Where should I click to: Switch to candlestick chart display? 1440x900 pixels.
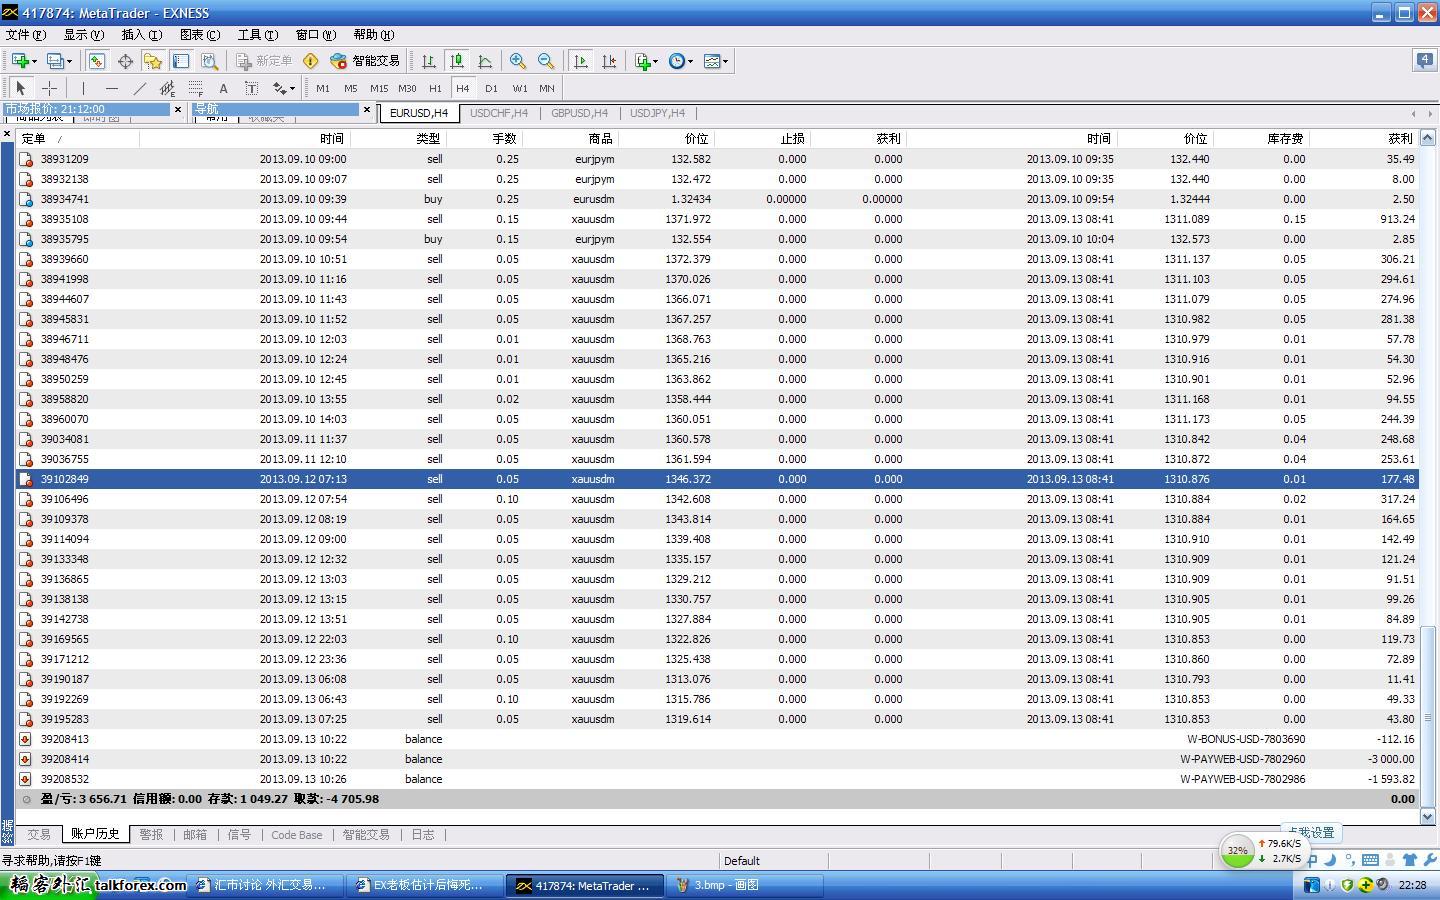point(457,61)
